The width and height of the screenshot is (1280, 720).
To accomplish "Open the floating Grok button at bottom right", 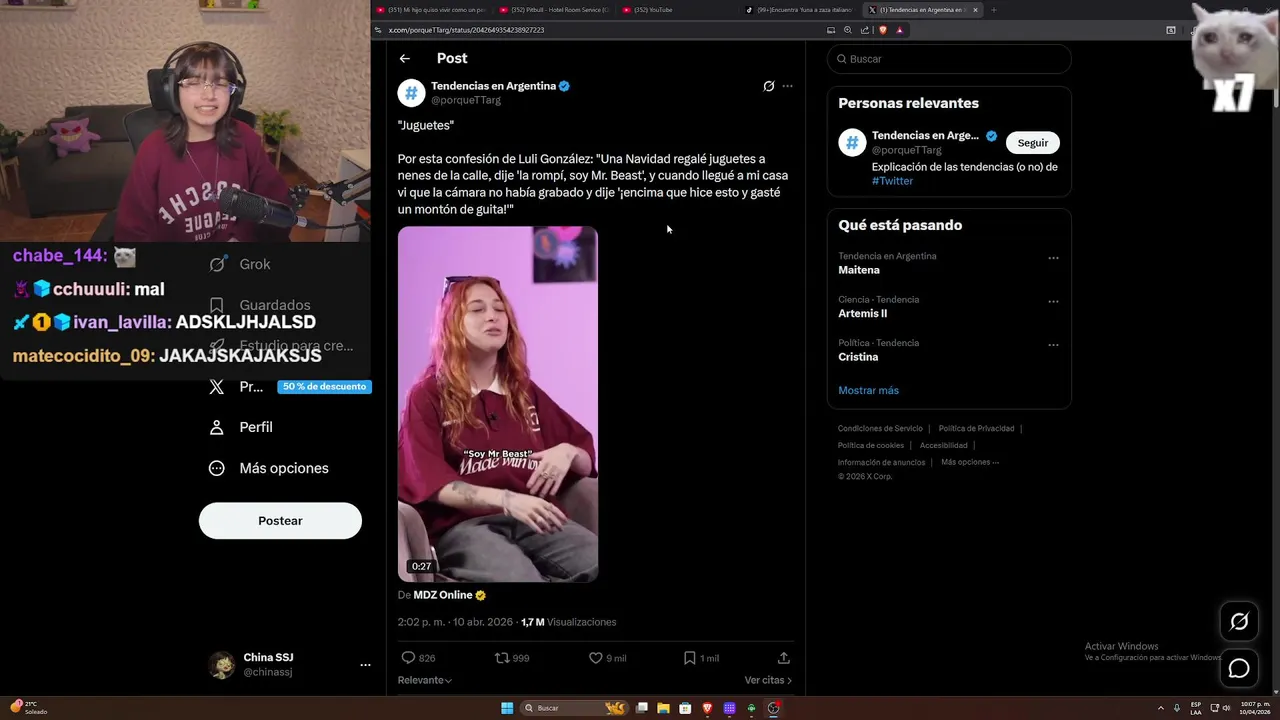I will [1239, 622].
